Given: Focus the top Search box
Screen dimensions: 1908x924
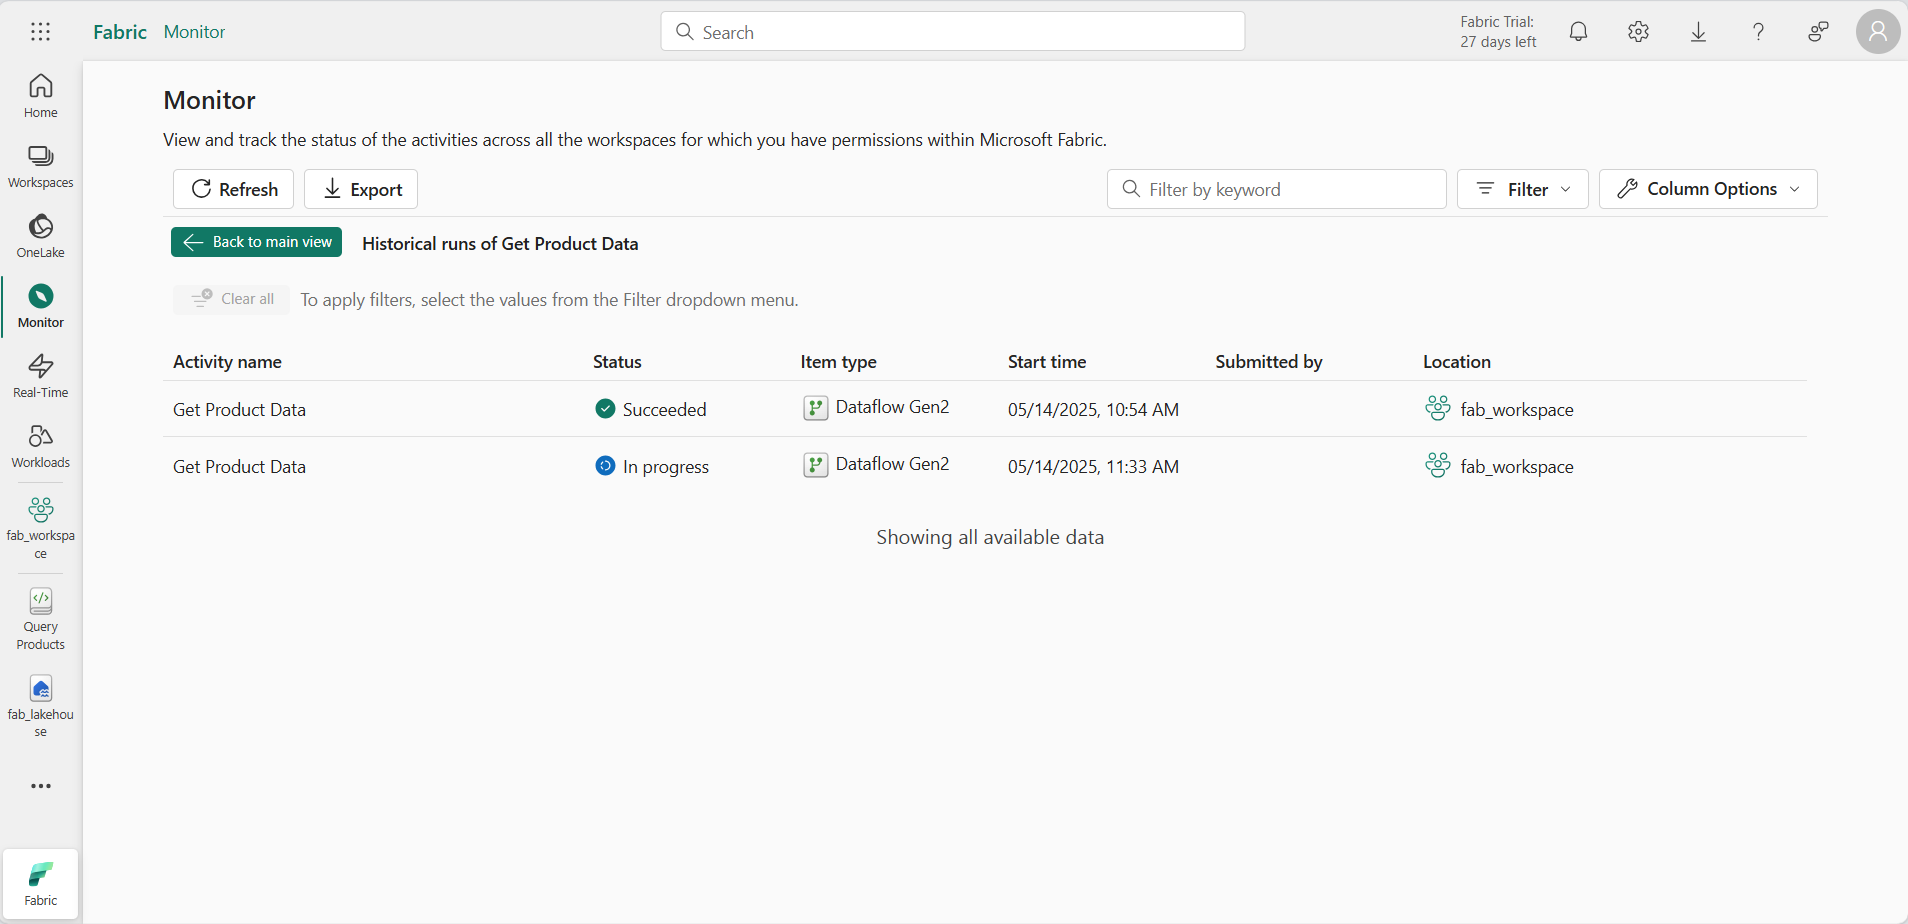Looking at the screenshot, I should click(x=953, y=32).
